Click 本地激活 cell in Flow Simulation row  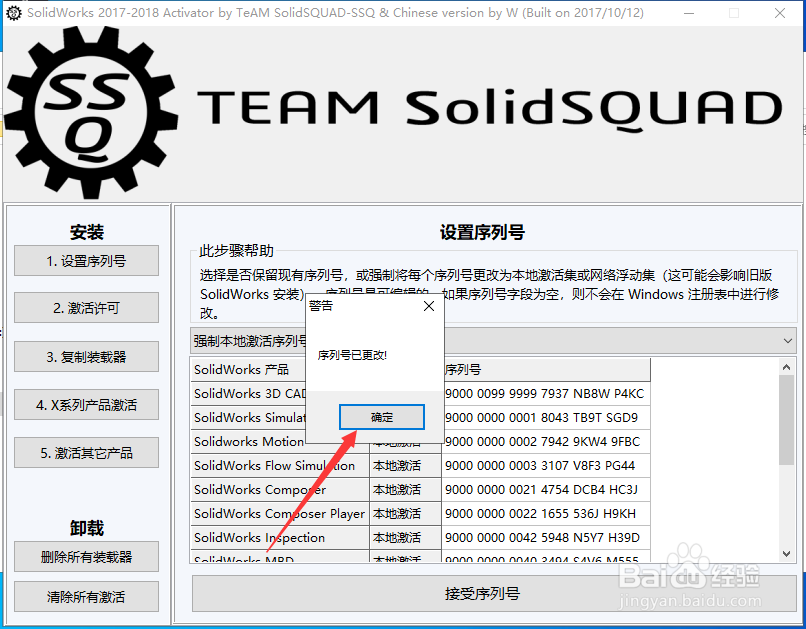405,466
